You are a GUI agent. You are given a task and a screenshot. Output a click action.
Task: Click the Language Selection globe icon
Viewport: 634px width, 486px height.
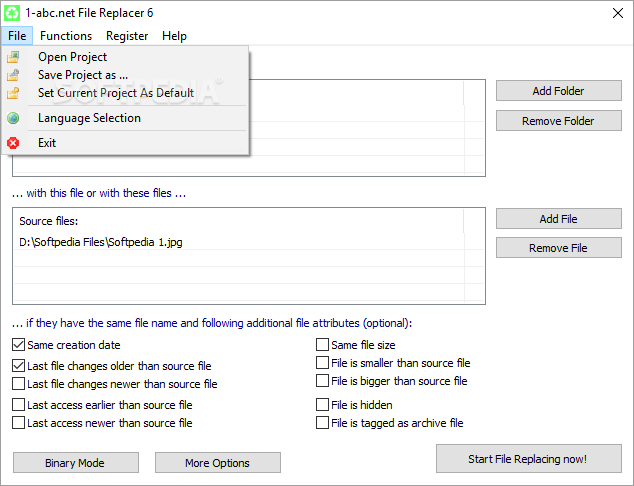[x=13, y=118]
